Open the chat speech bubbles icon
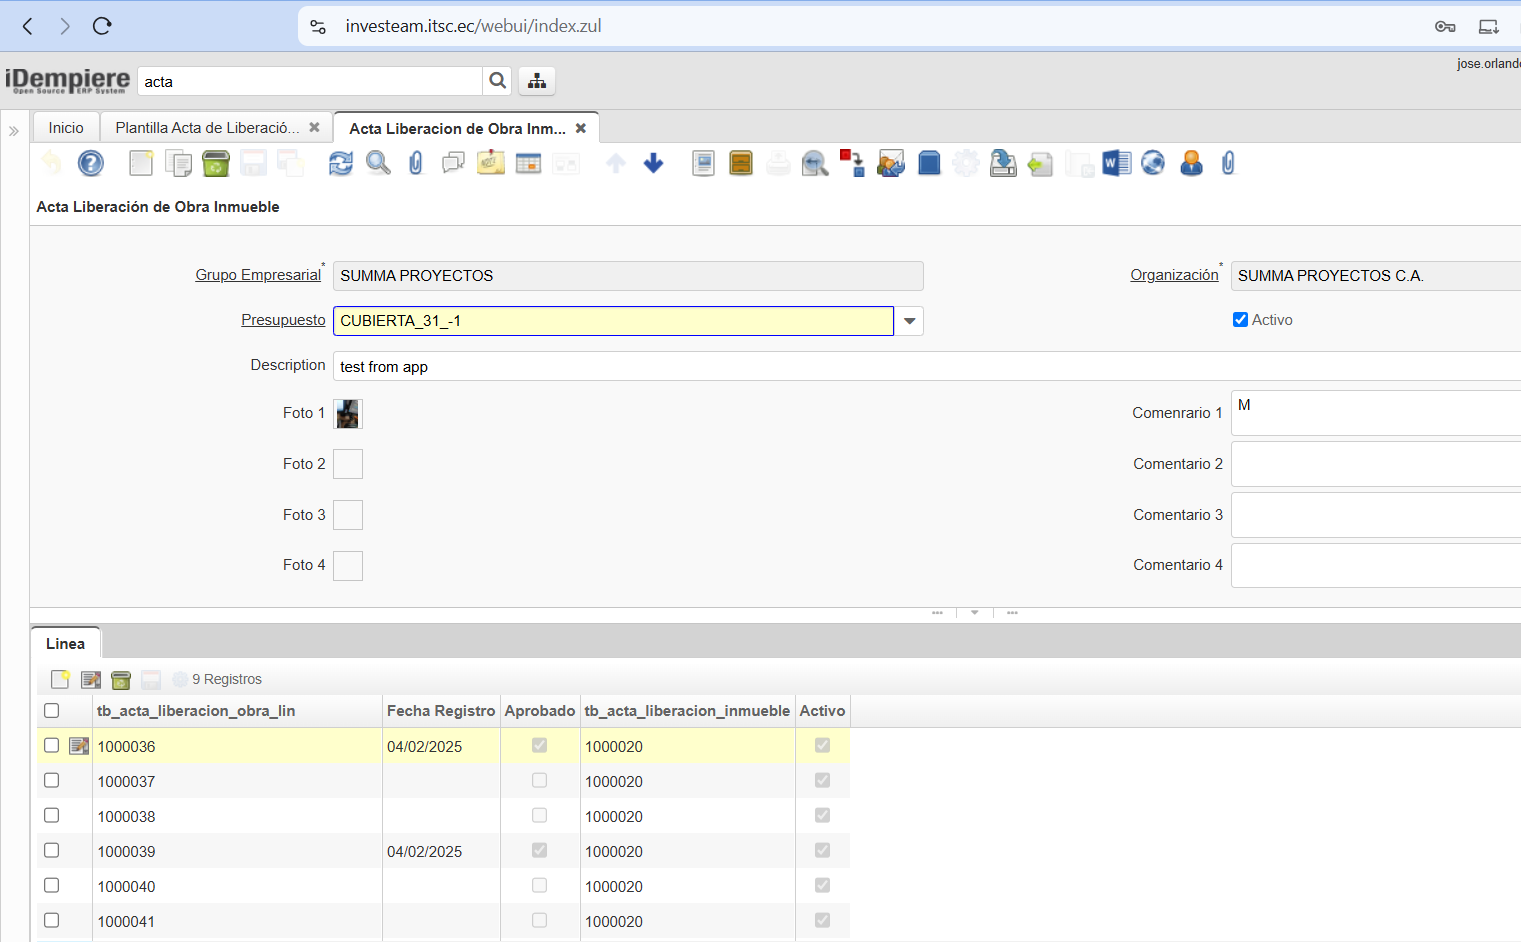The image size is (1521, 942). tap(453, 163)
